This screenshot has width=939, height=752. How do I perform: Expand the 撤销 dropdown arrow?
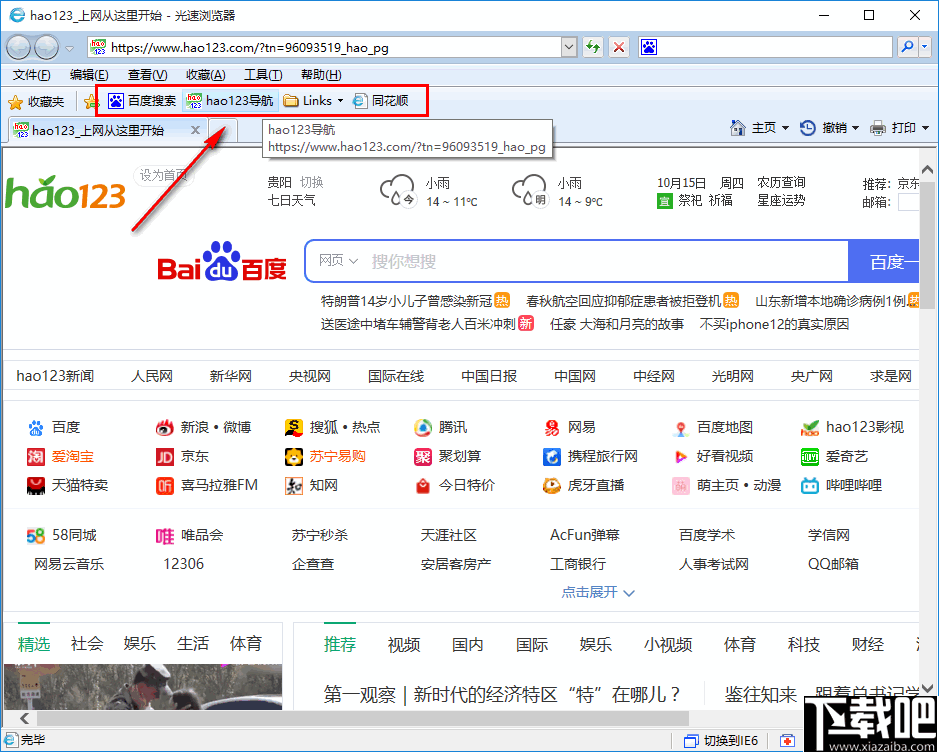[x=855, y=128]
